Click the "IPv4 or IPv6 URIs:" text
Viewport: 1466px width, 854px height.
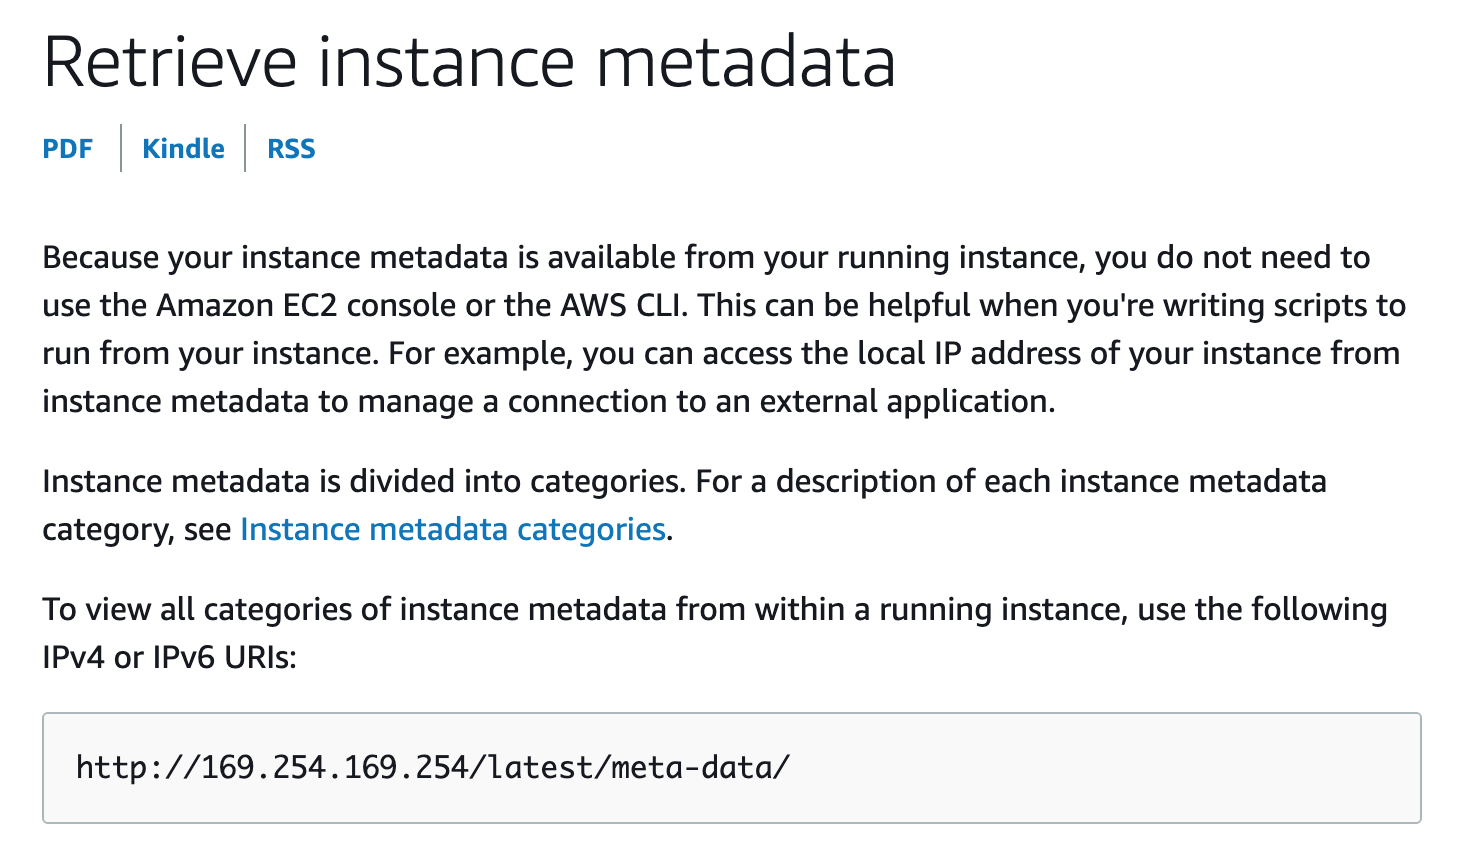click(169, 657)
